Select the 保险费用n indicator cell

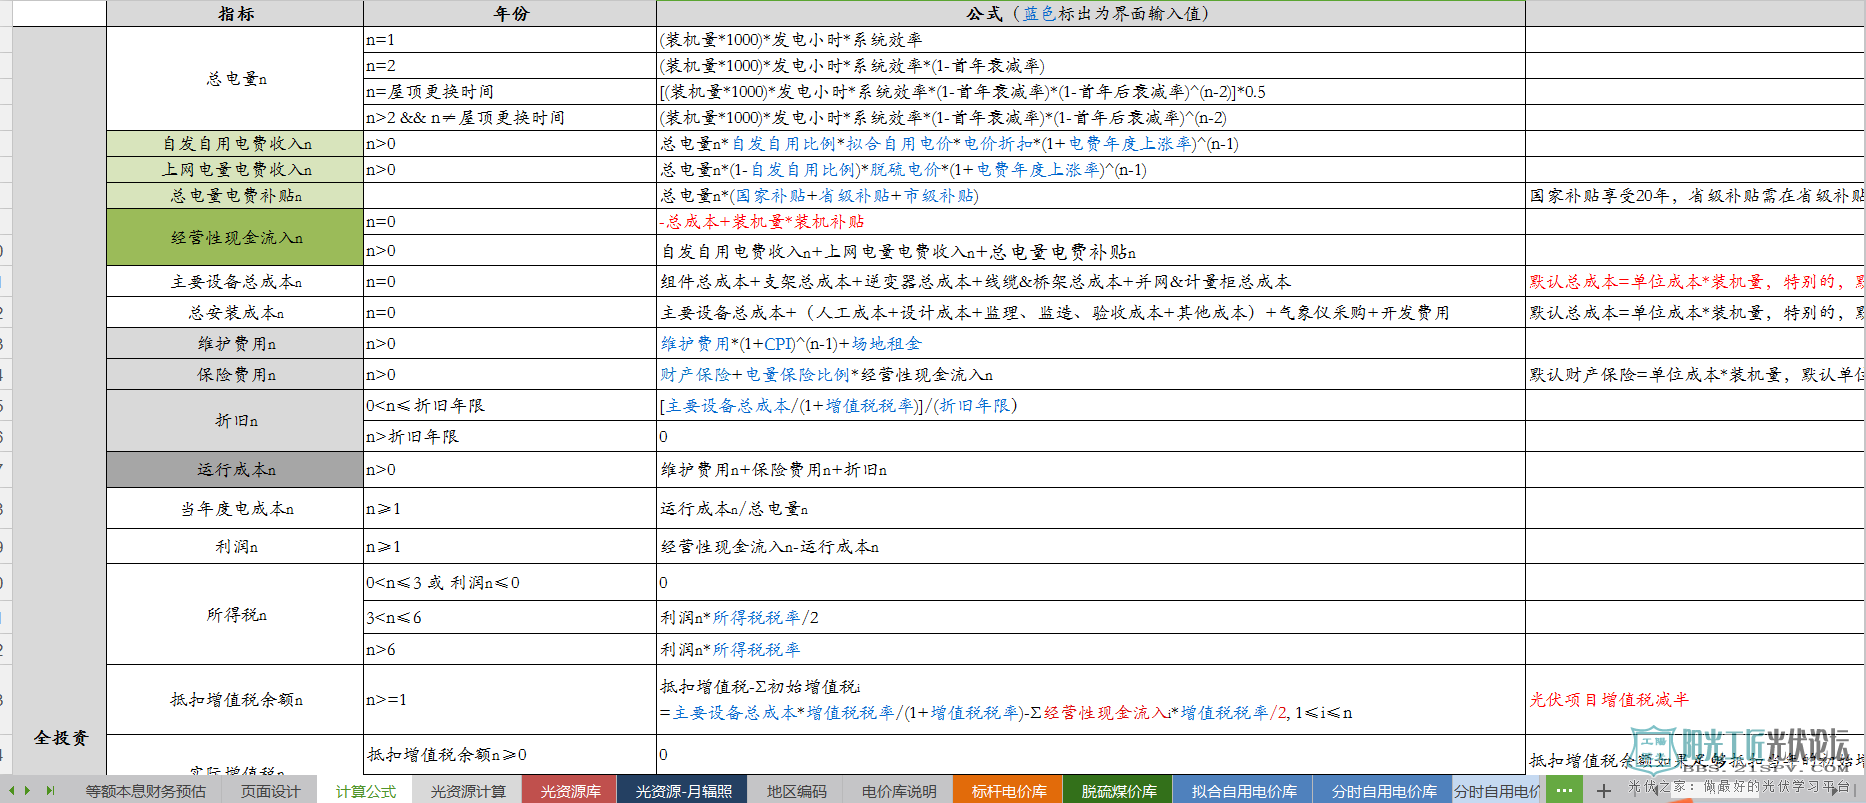coord(235,375)
